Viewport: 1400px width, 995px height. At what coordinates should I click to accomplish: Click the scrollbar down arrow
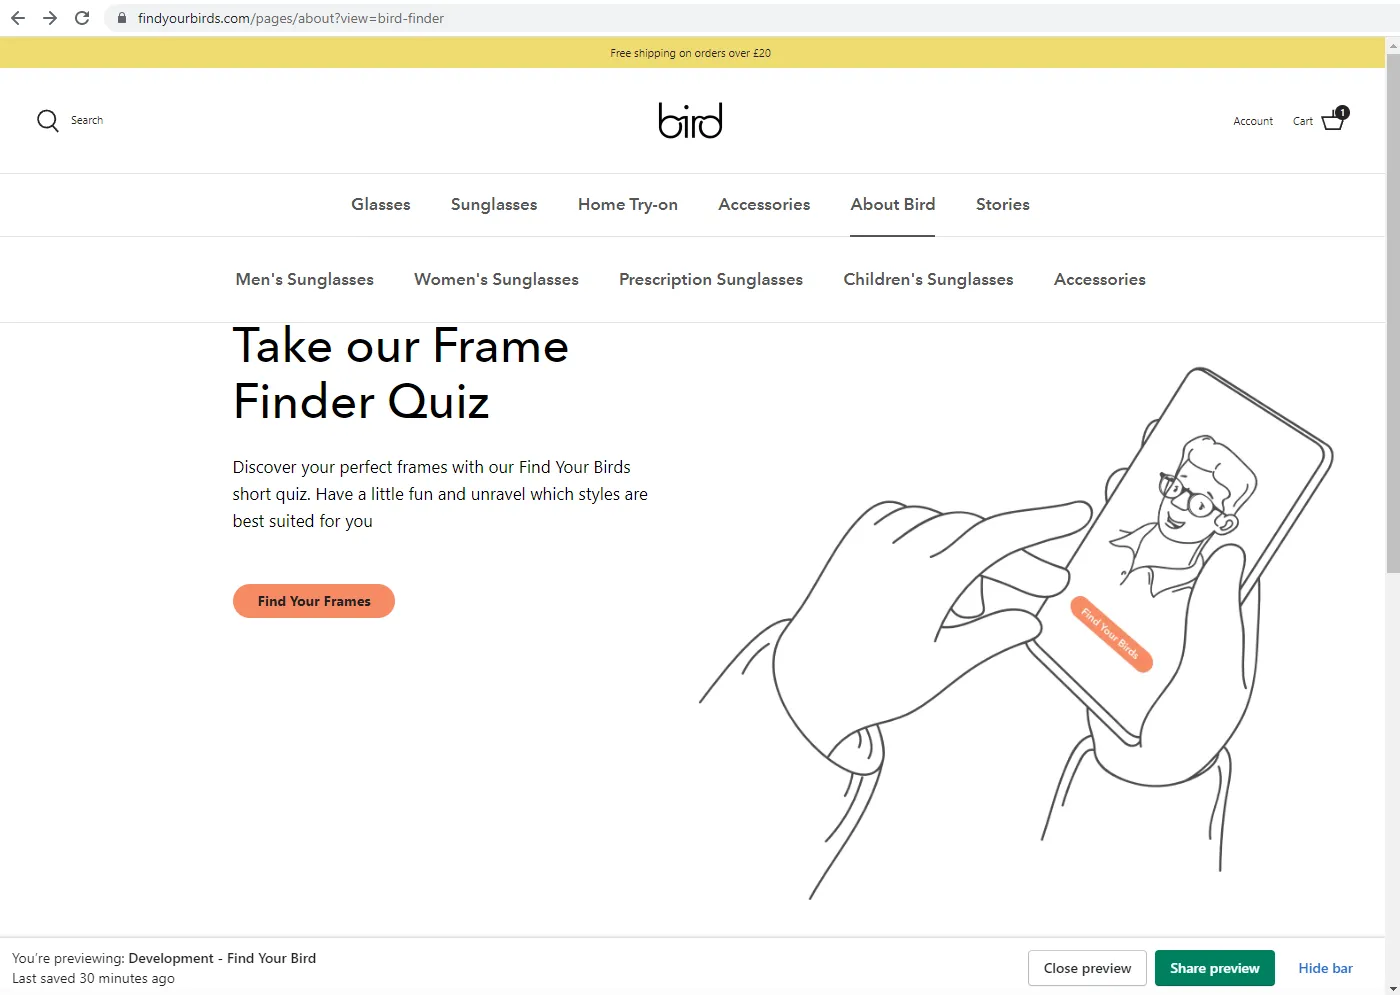click(x=1393, y=988)
